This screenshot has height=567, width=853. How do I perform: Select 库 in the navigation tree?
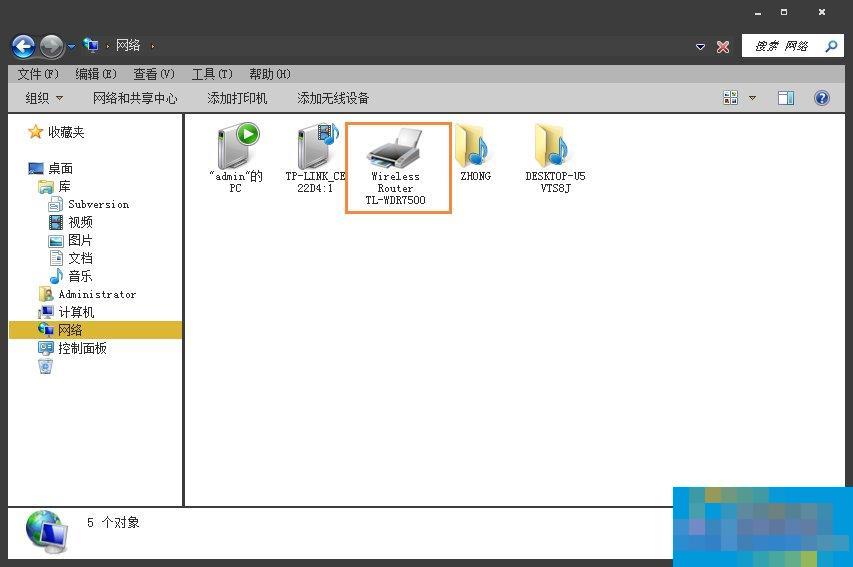pos(65,187)
